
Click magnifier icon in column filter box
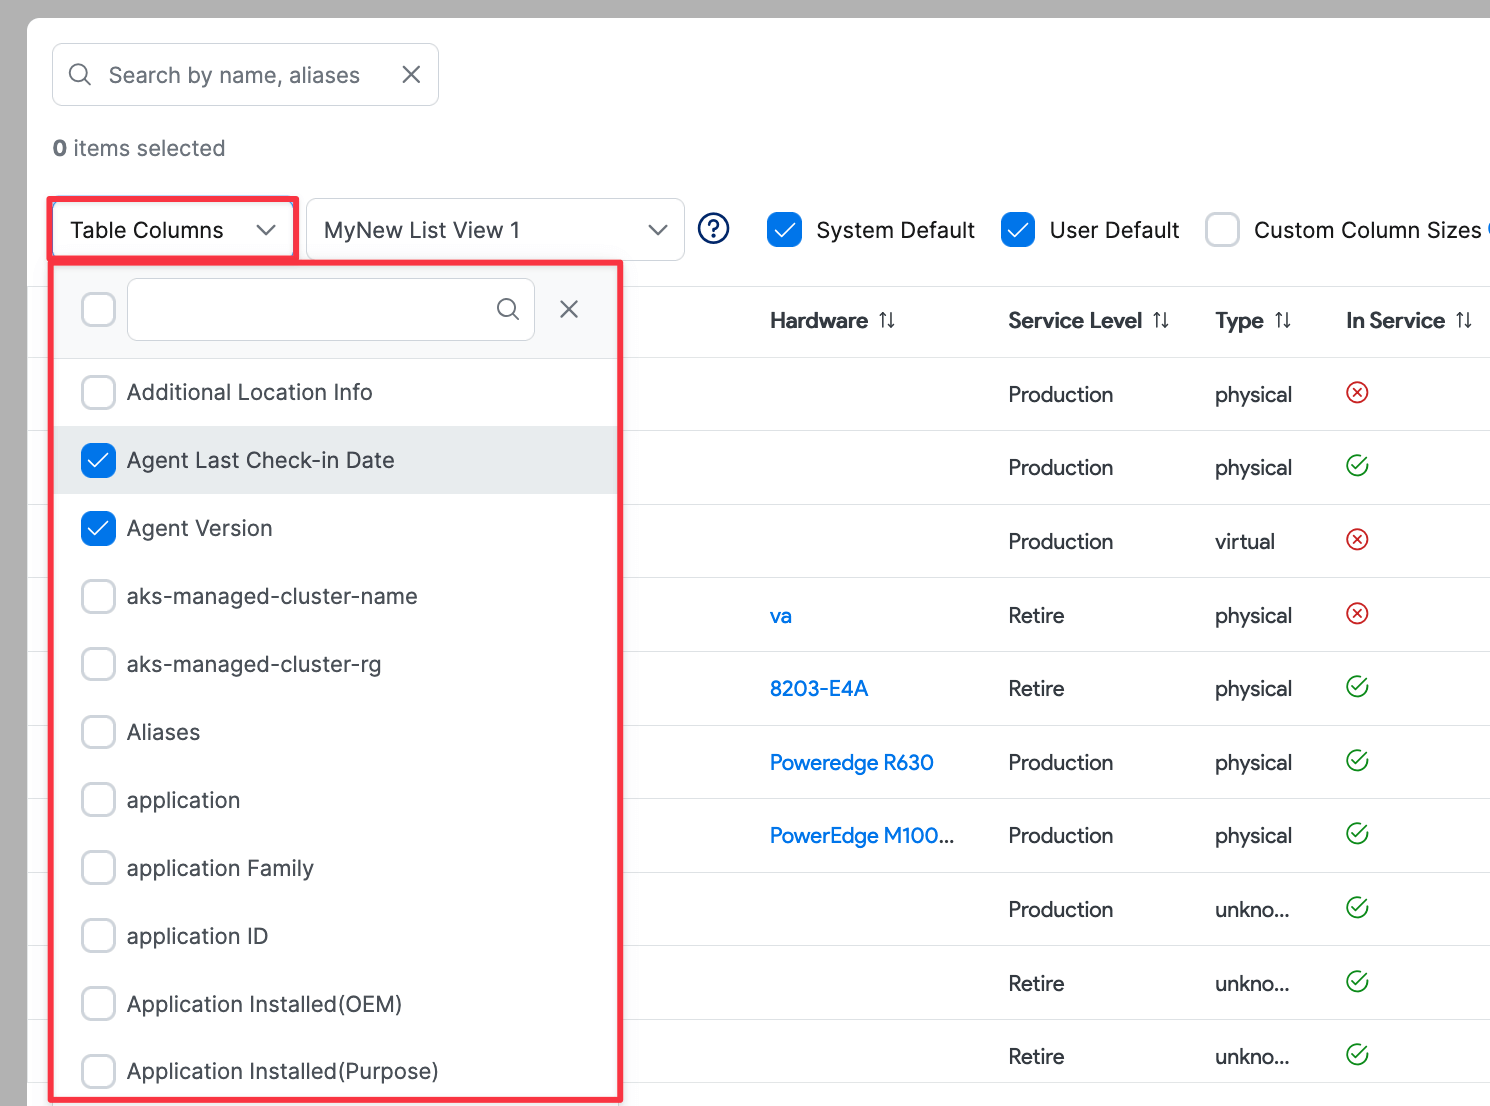click(508, 310)
